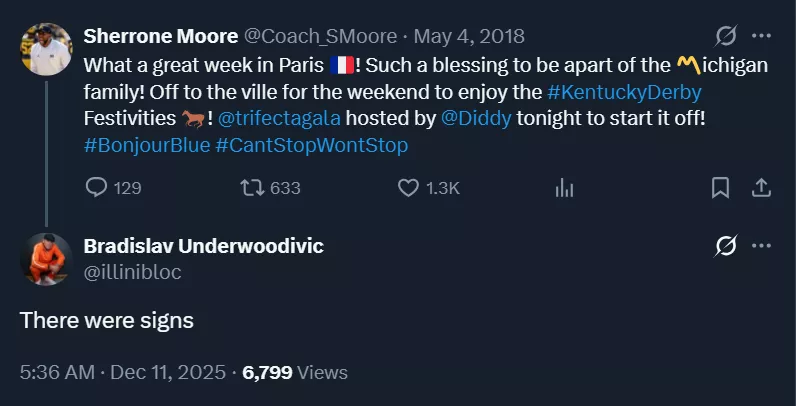Open more options for Sherrone Moore's tweet

(761, 37)
